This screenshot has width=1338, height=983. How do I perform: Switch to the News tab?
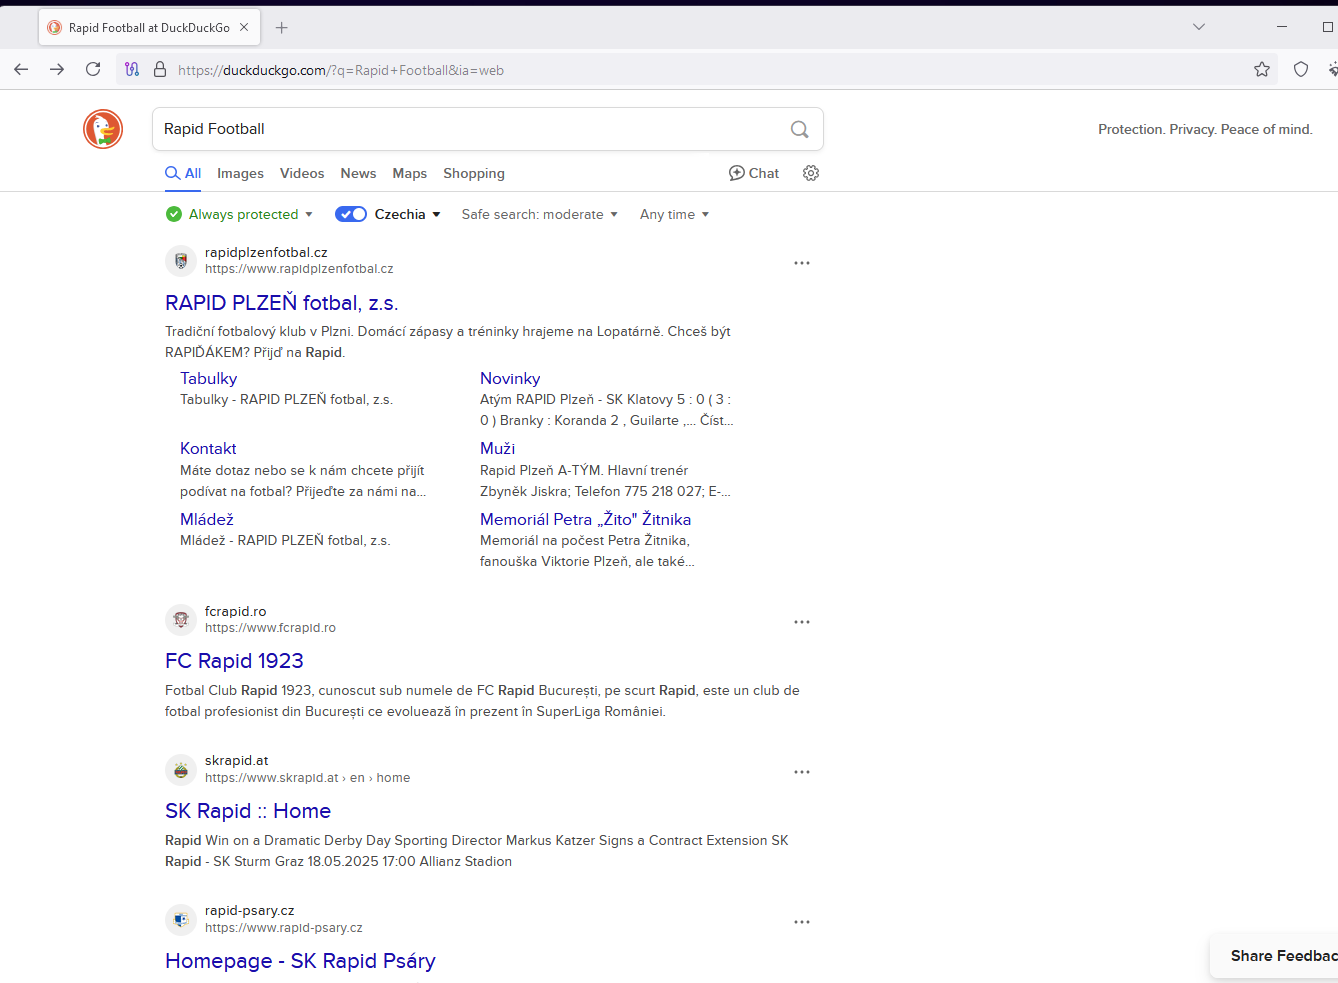click(x=358, y=173)
